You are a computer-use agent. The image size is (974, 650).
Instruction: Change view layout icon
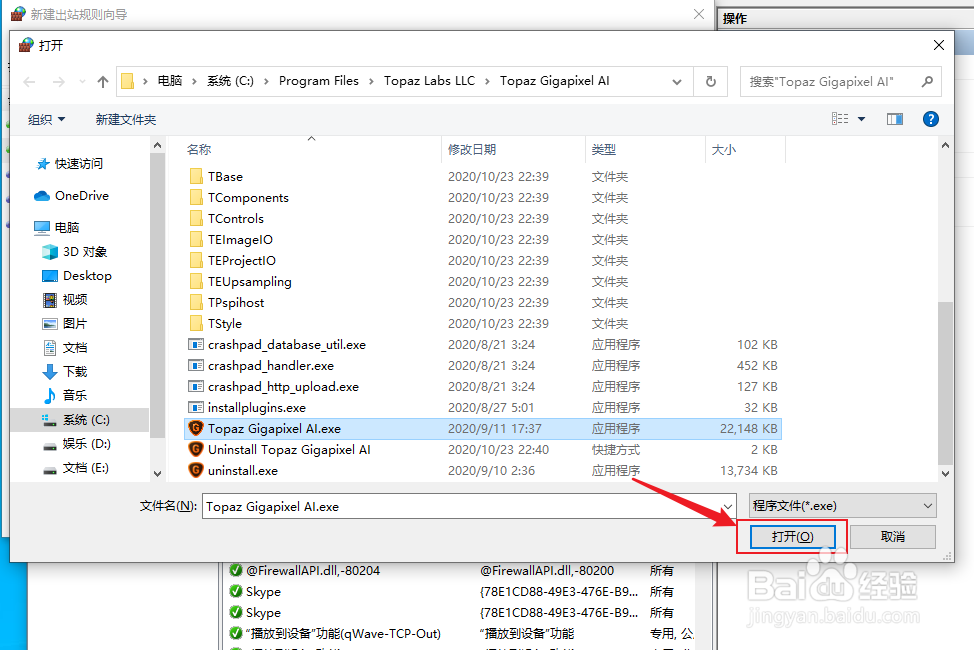(x=840, y=119)
